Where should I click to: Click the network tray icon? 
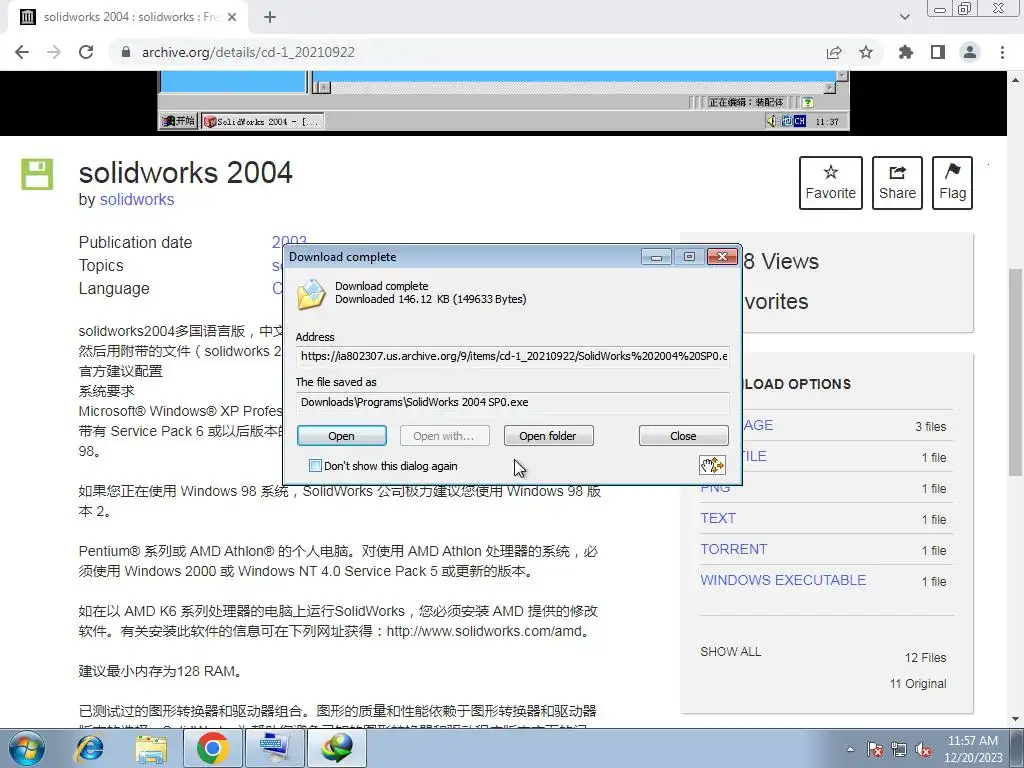coord(899,749)
